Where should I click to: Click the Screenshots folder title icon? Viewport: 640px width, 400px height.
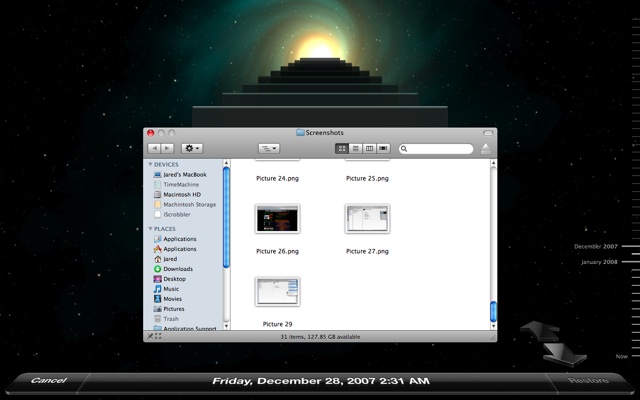click(300, 133)
